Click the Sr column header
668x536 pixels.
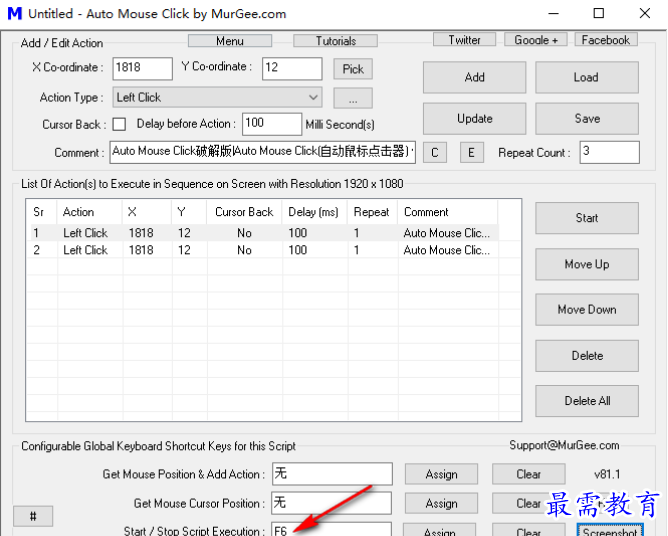click(x=43, y=212)
